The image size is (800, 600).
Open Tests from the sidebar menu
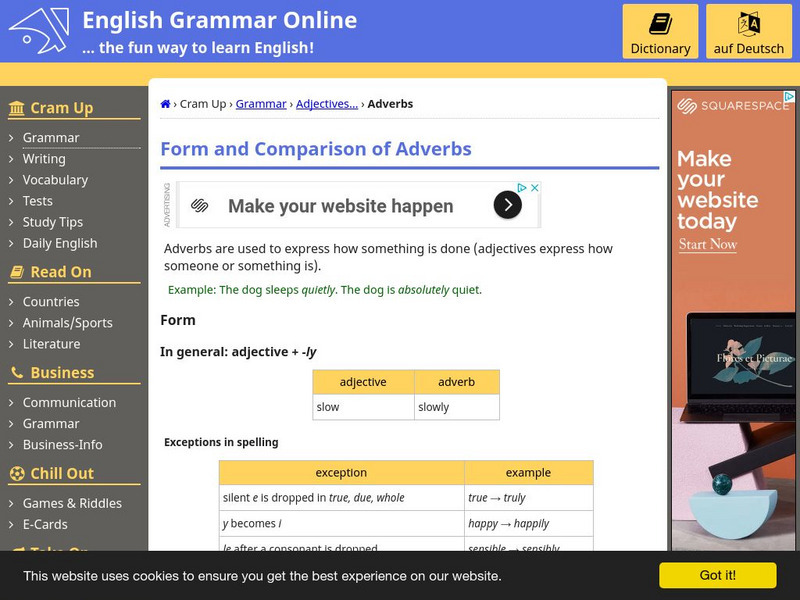coord(38,201)
